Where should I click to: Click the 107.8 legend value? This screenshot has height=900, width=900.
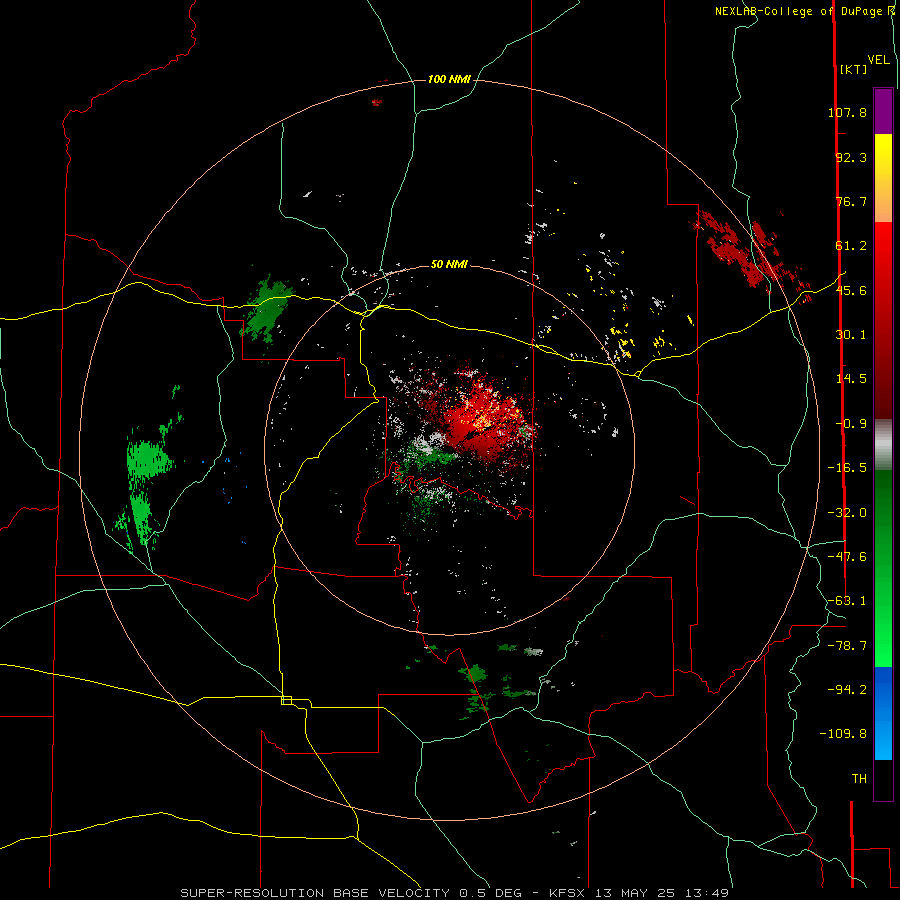847,112
